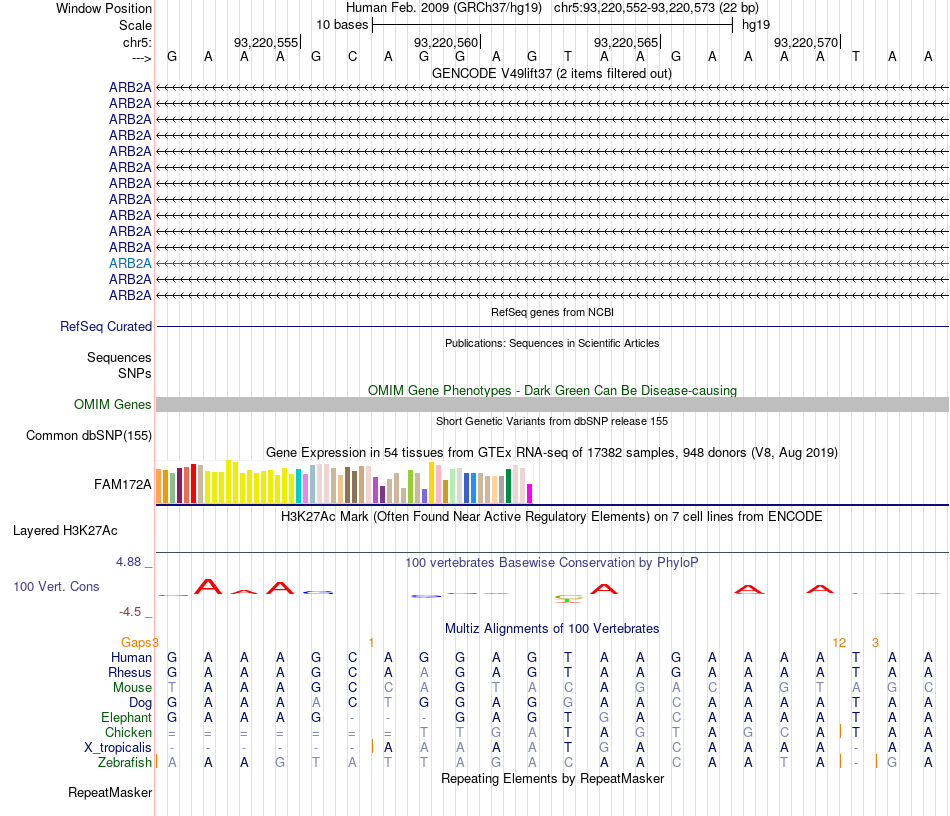Select the Zebrafish alignment row label

(x=125, y=763)
